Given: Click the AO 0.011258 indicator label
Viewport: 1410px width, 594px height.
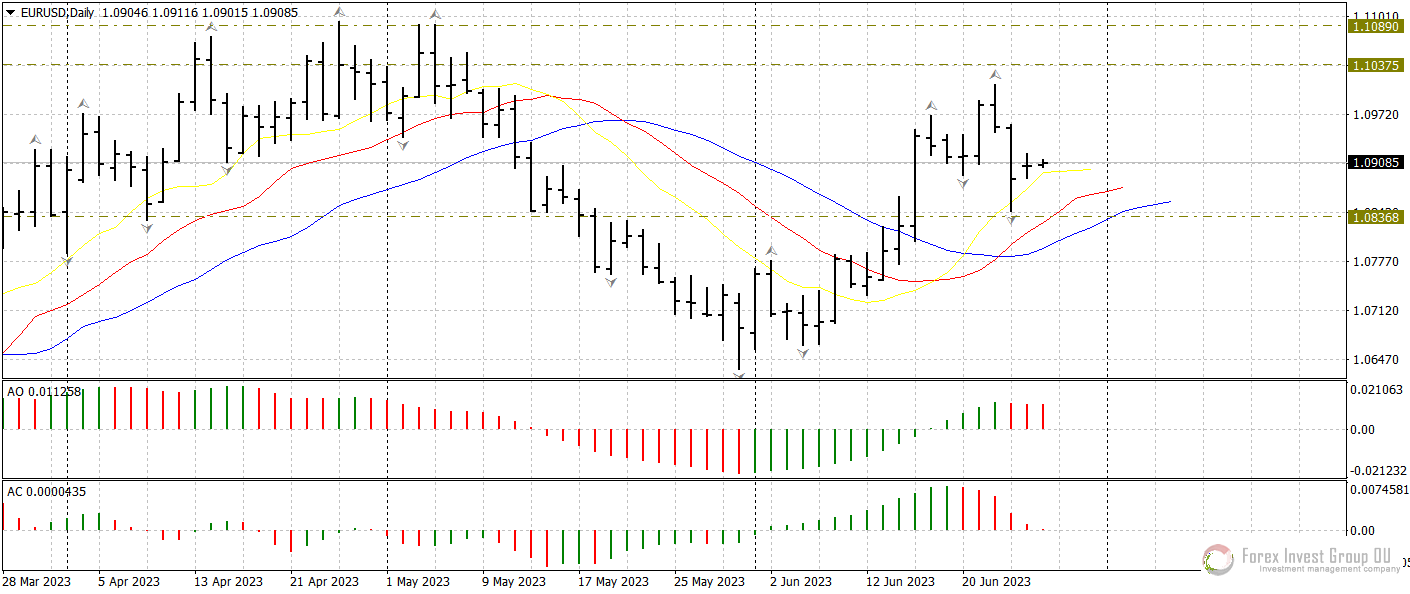Looking at the screenshot, I should 44,391.
